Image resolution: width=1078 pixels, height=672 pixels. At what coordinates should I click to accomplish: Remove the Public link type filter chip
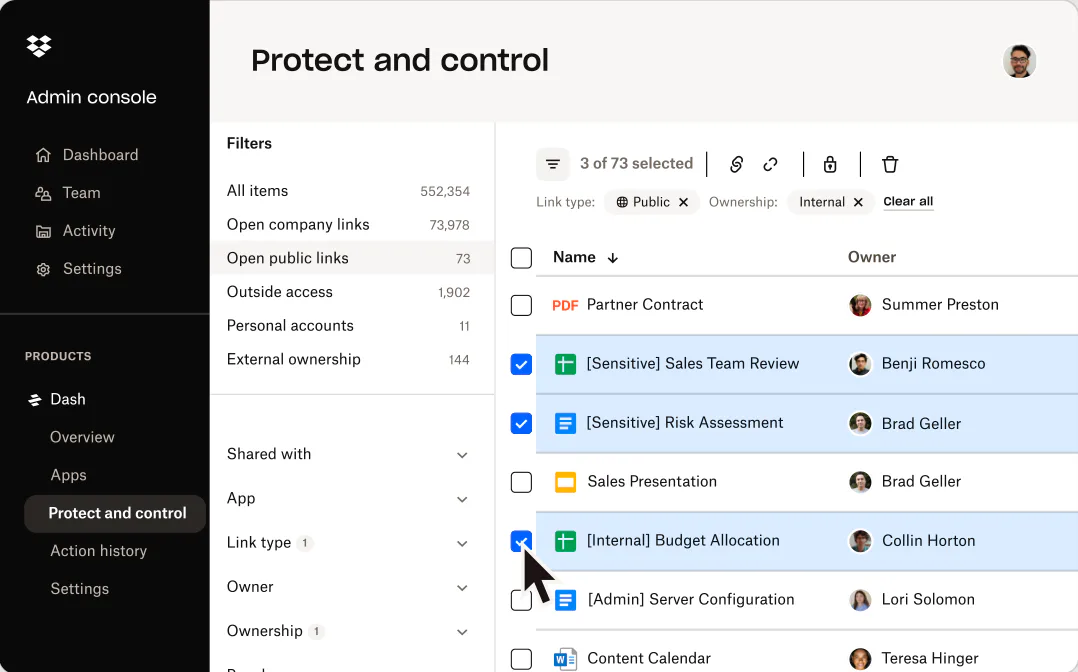click(x=683, y=202)
